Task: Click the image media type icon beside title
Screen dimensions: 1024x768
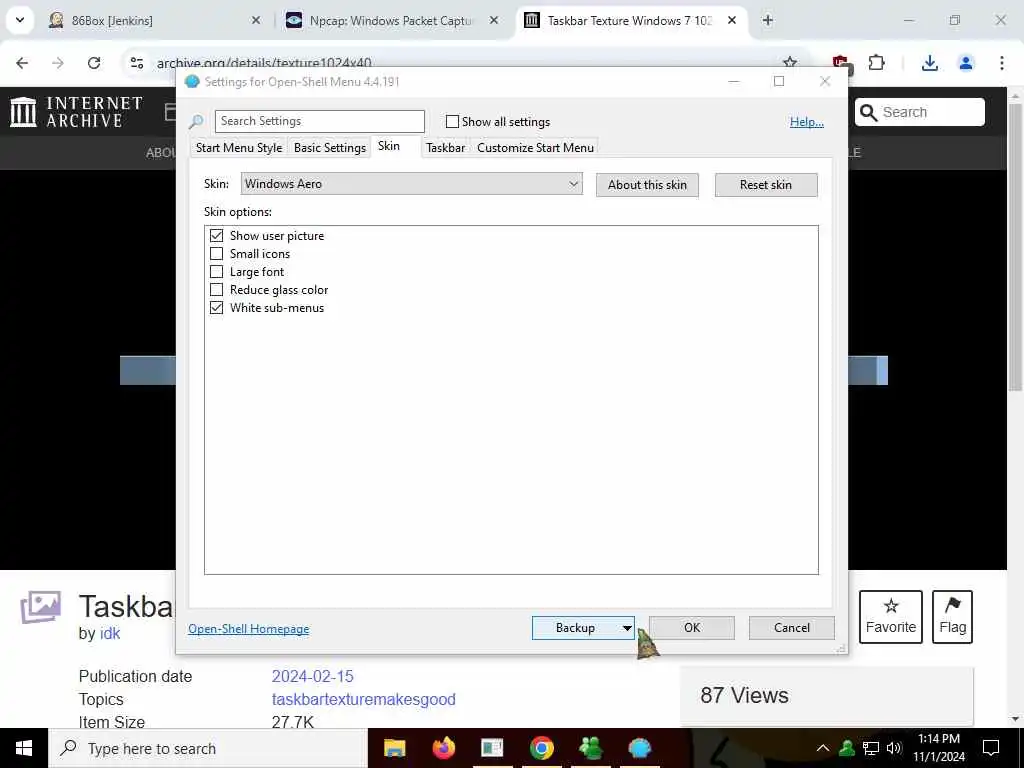Action: [x=40, y=607]
